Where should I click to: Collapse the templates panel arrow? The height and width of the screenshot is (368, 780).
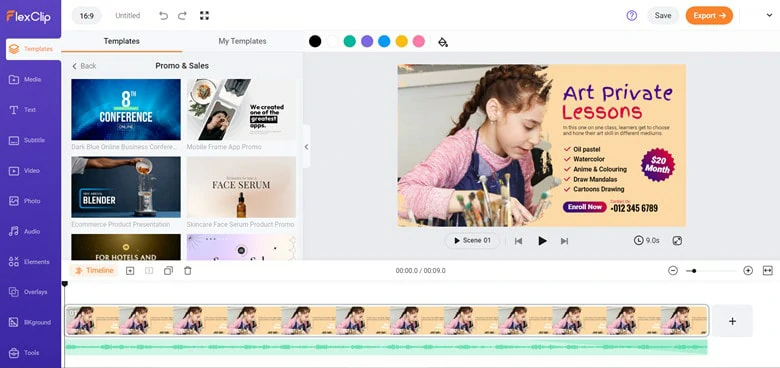click(x=306, y=147)
